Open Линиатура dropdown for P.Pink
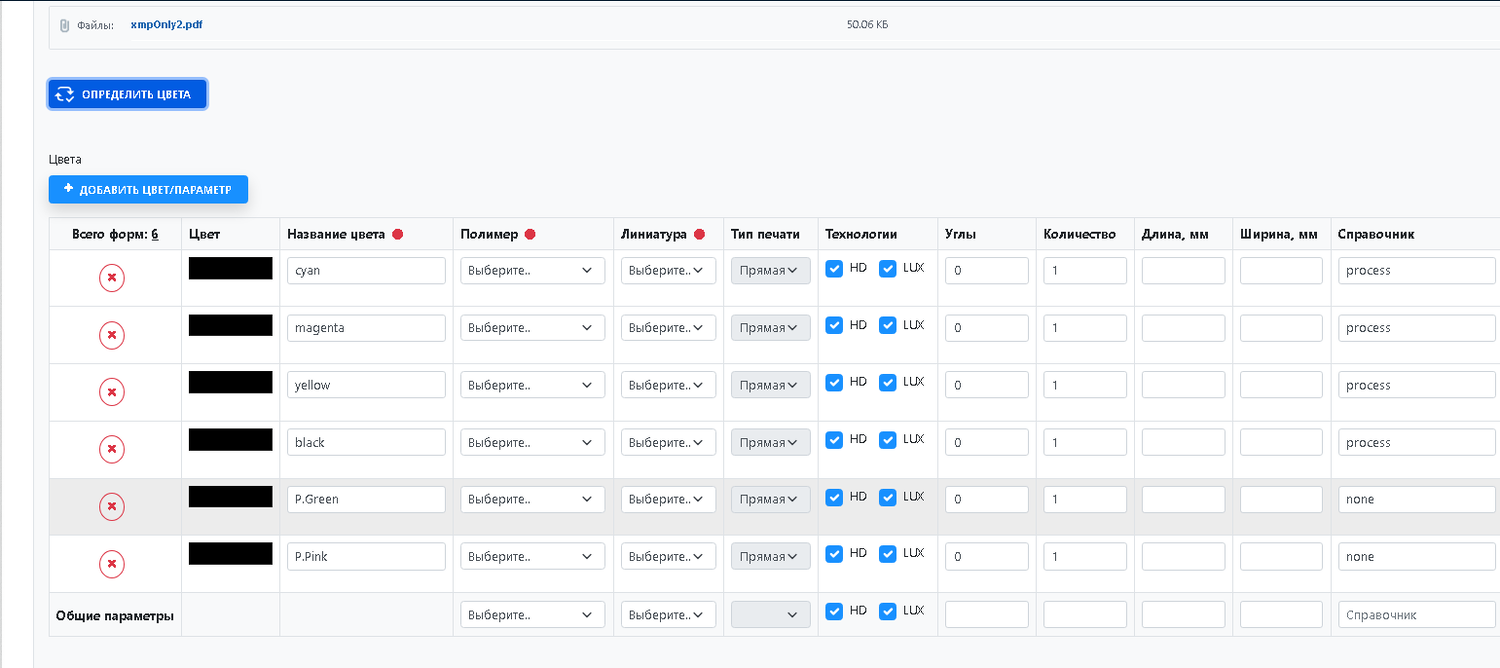Viewport: 1500px width, 668px height. point(669,557)
